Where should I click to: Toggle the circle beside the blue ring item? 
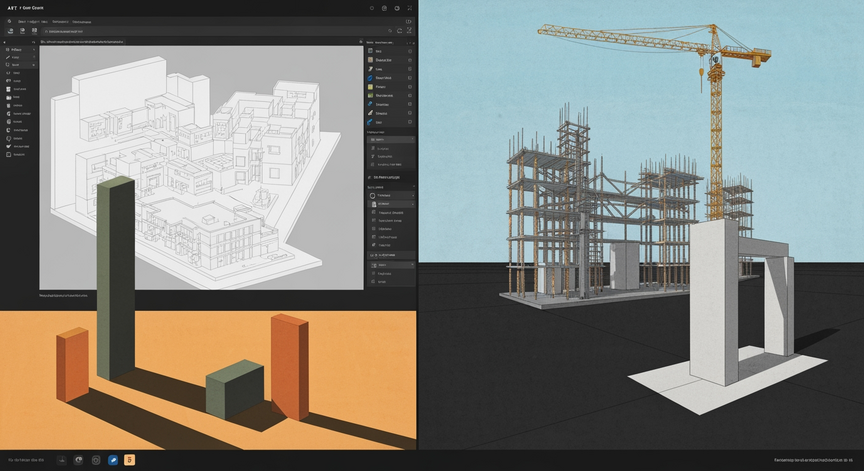410,78
